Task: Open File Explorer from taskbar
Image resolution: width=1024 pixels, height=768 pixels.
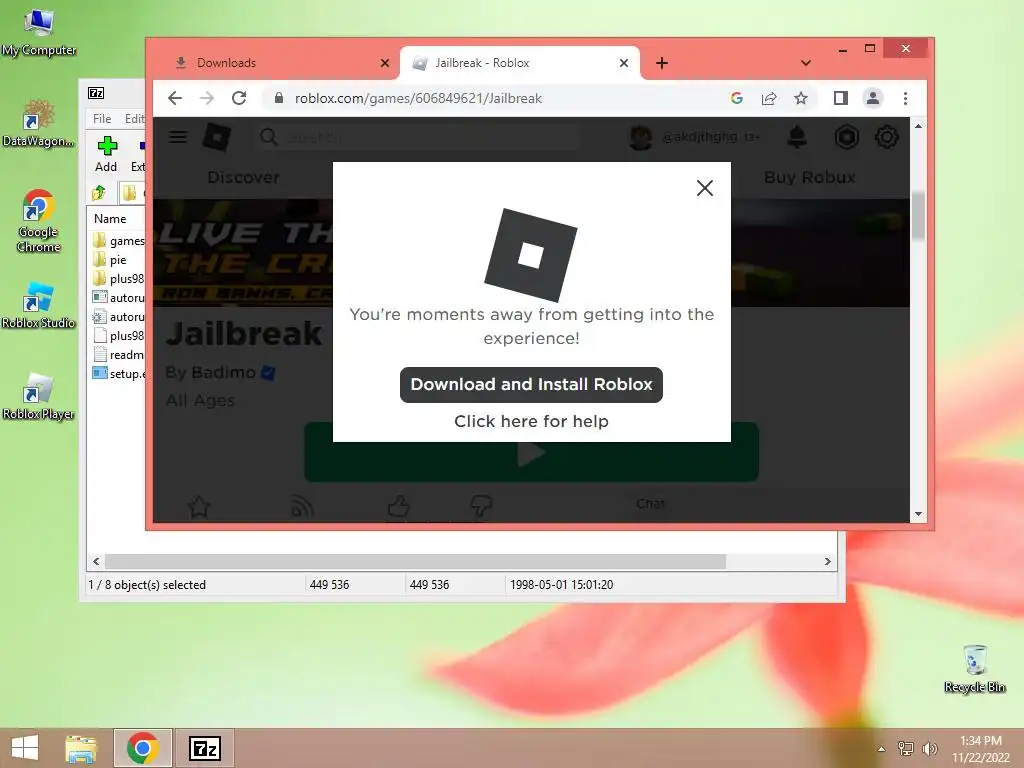Action: point(82,748)
